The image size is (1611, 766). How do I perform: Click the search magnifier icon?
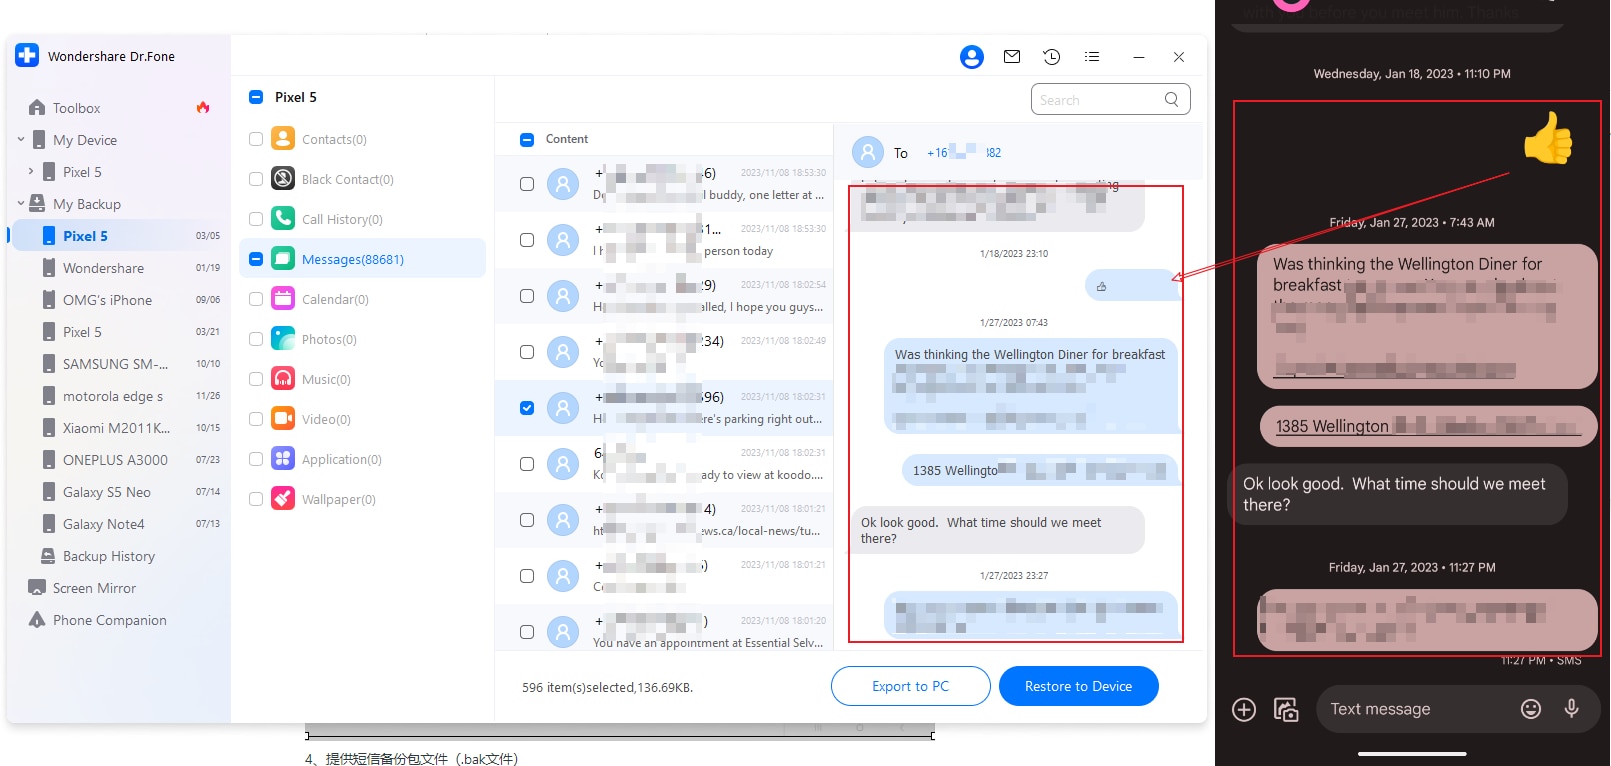[x=1172, y=99]
